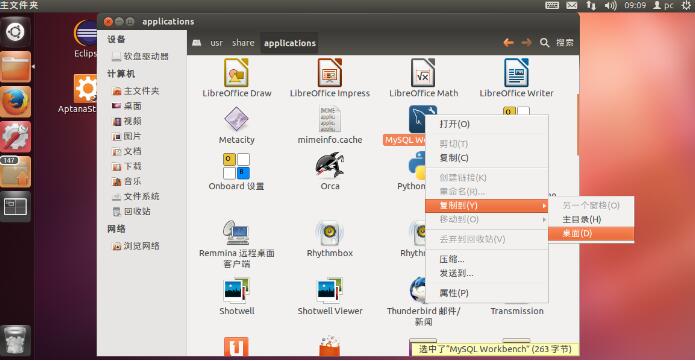
Task: Select the Thunderbird 邮件/新闻 icon
Action: coord(417,290)
